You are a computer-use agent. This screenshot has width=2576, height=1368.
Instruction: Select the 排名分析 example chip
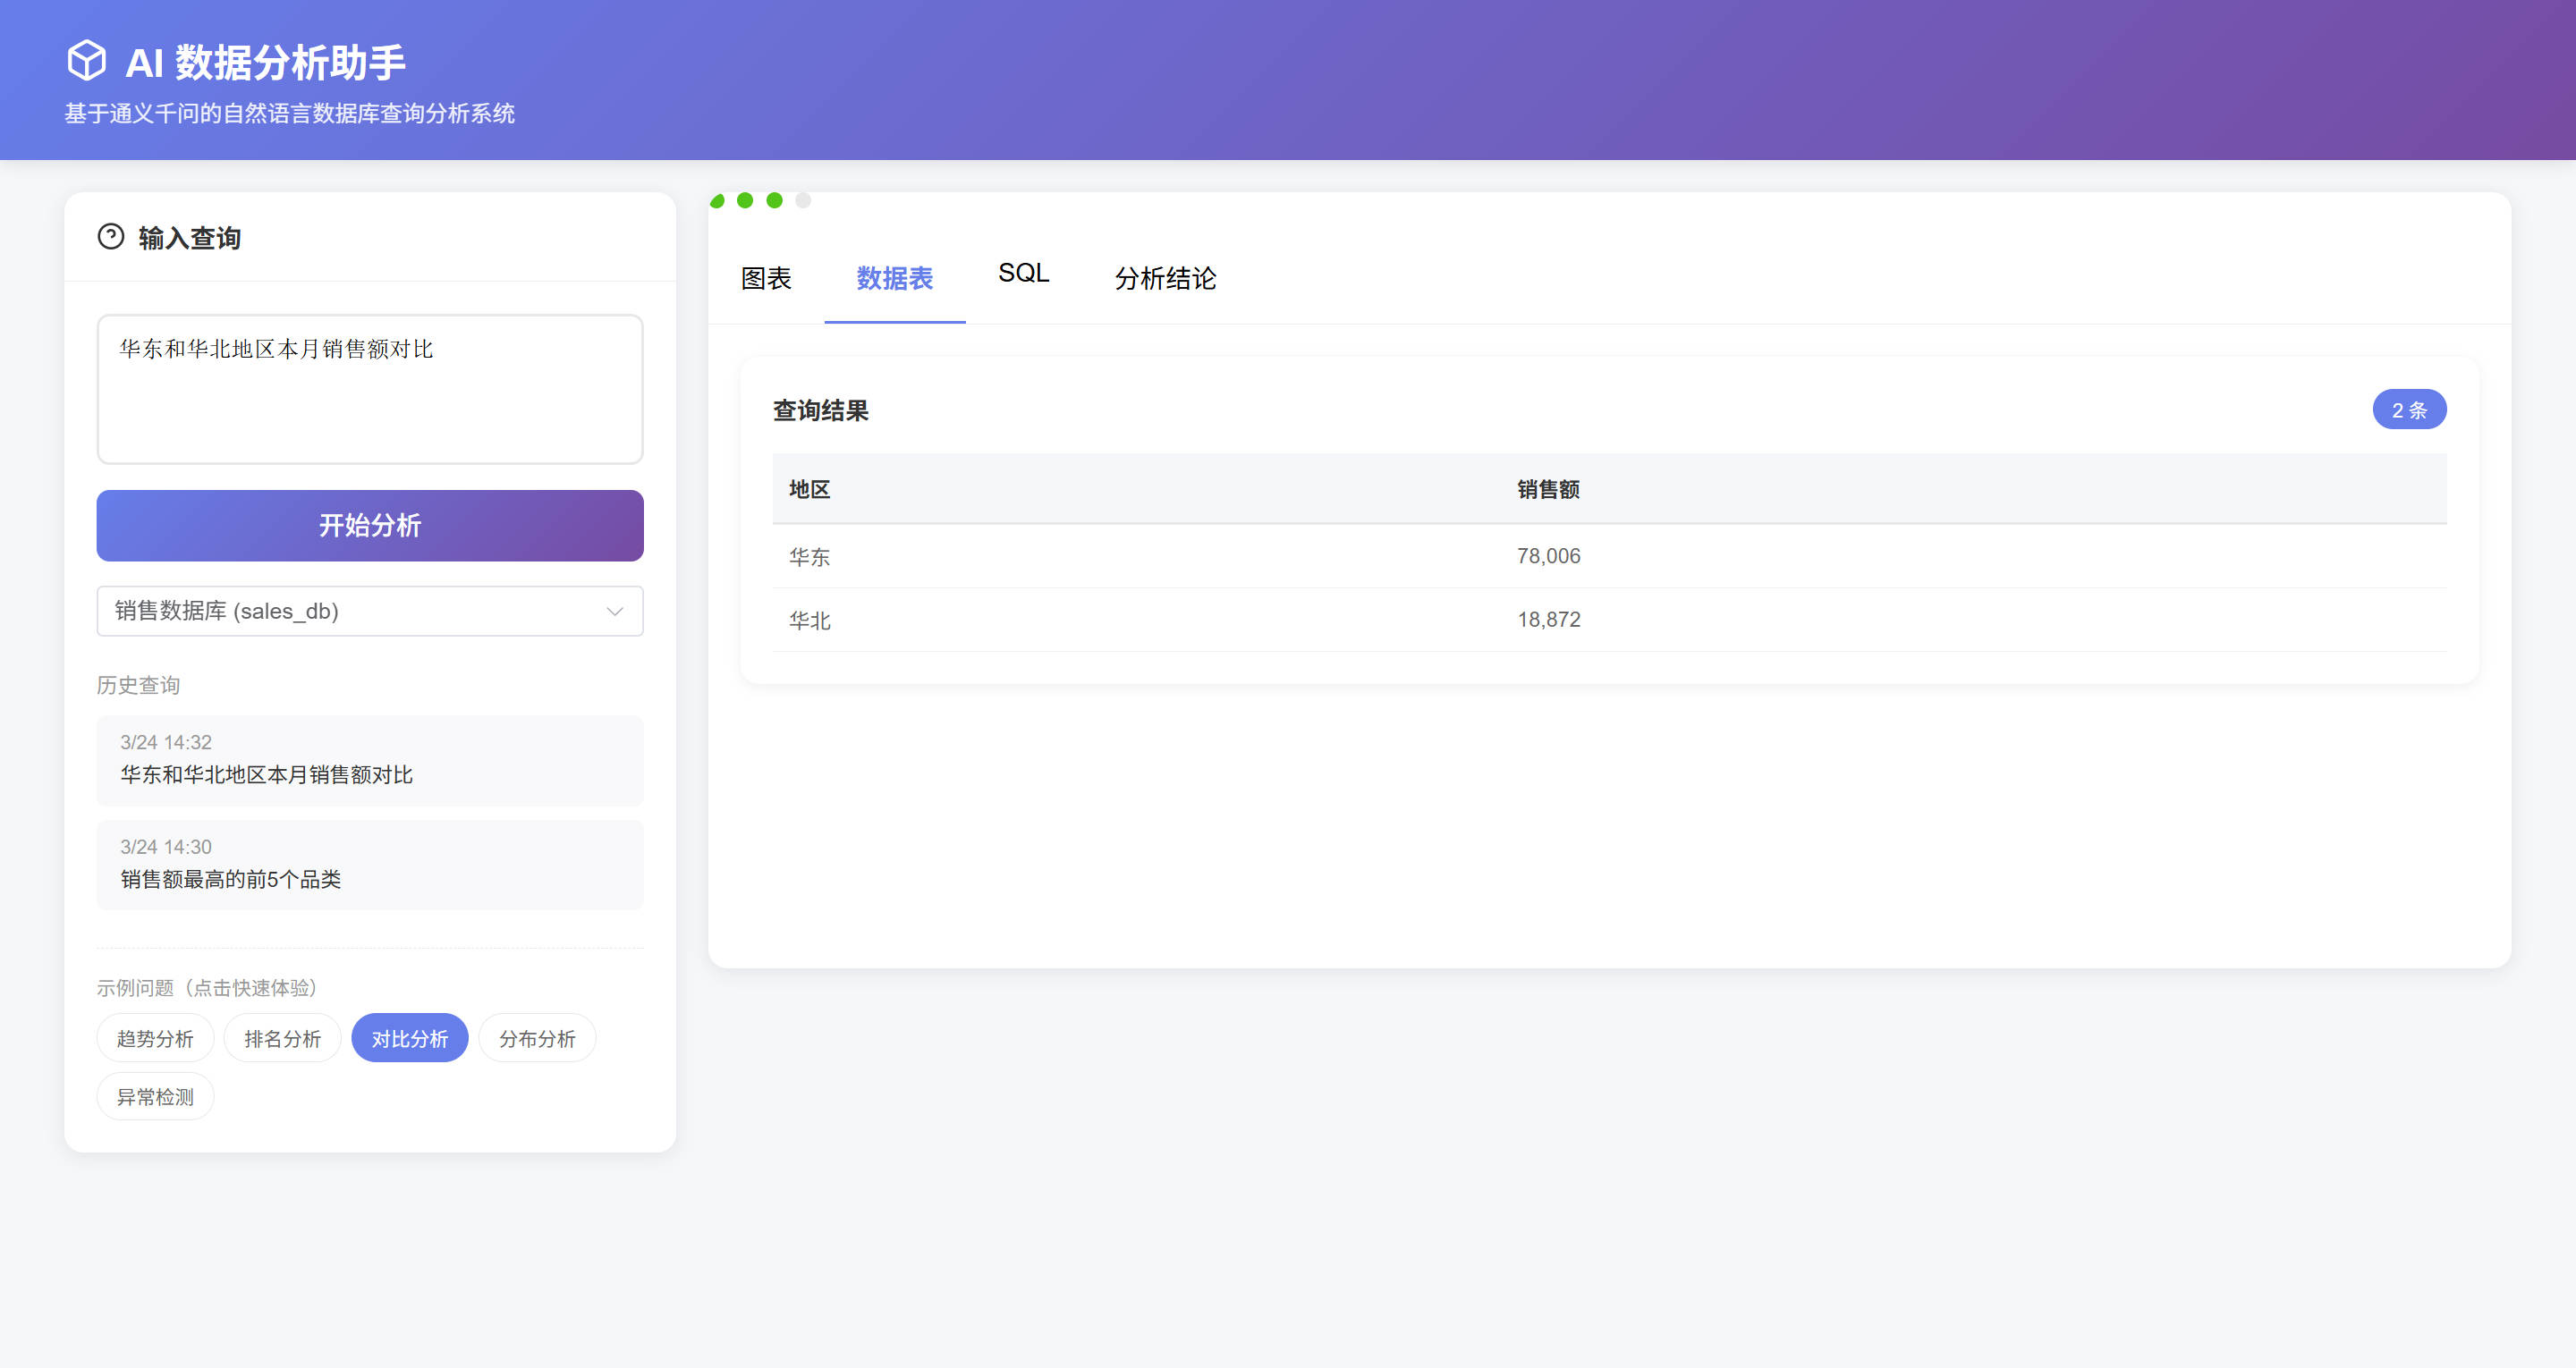[282, 1038]
